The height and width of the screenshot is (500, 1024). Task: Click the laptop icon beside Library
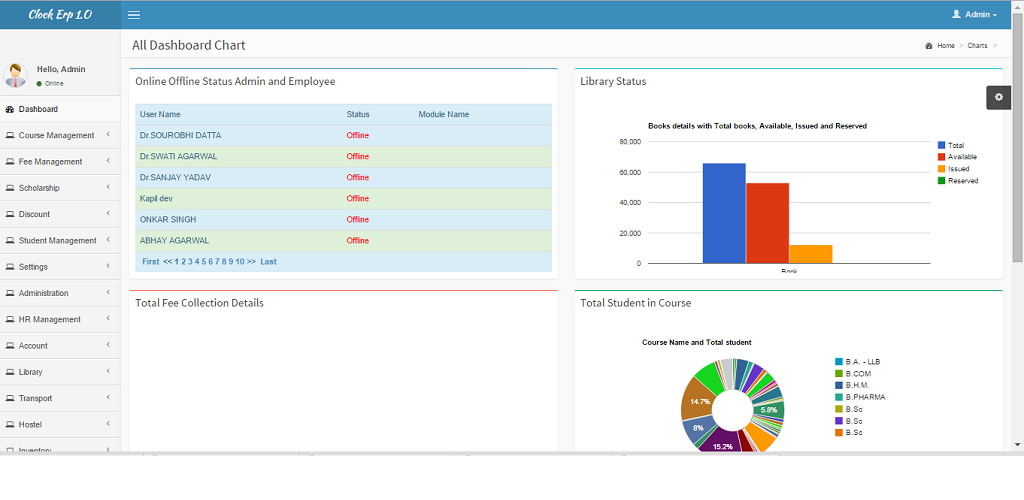click(x=10, y=372)
